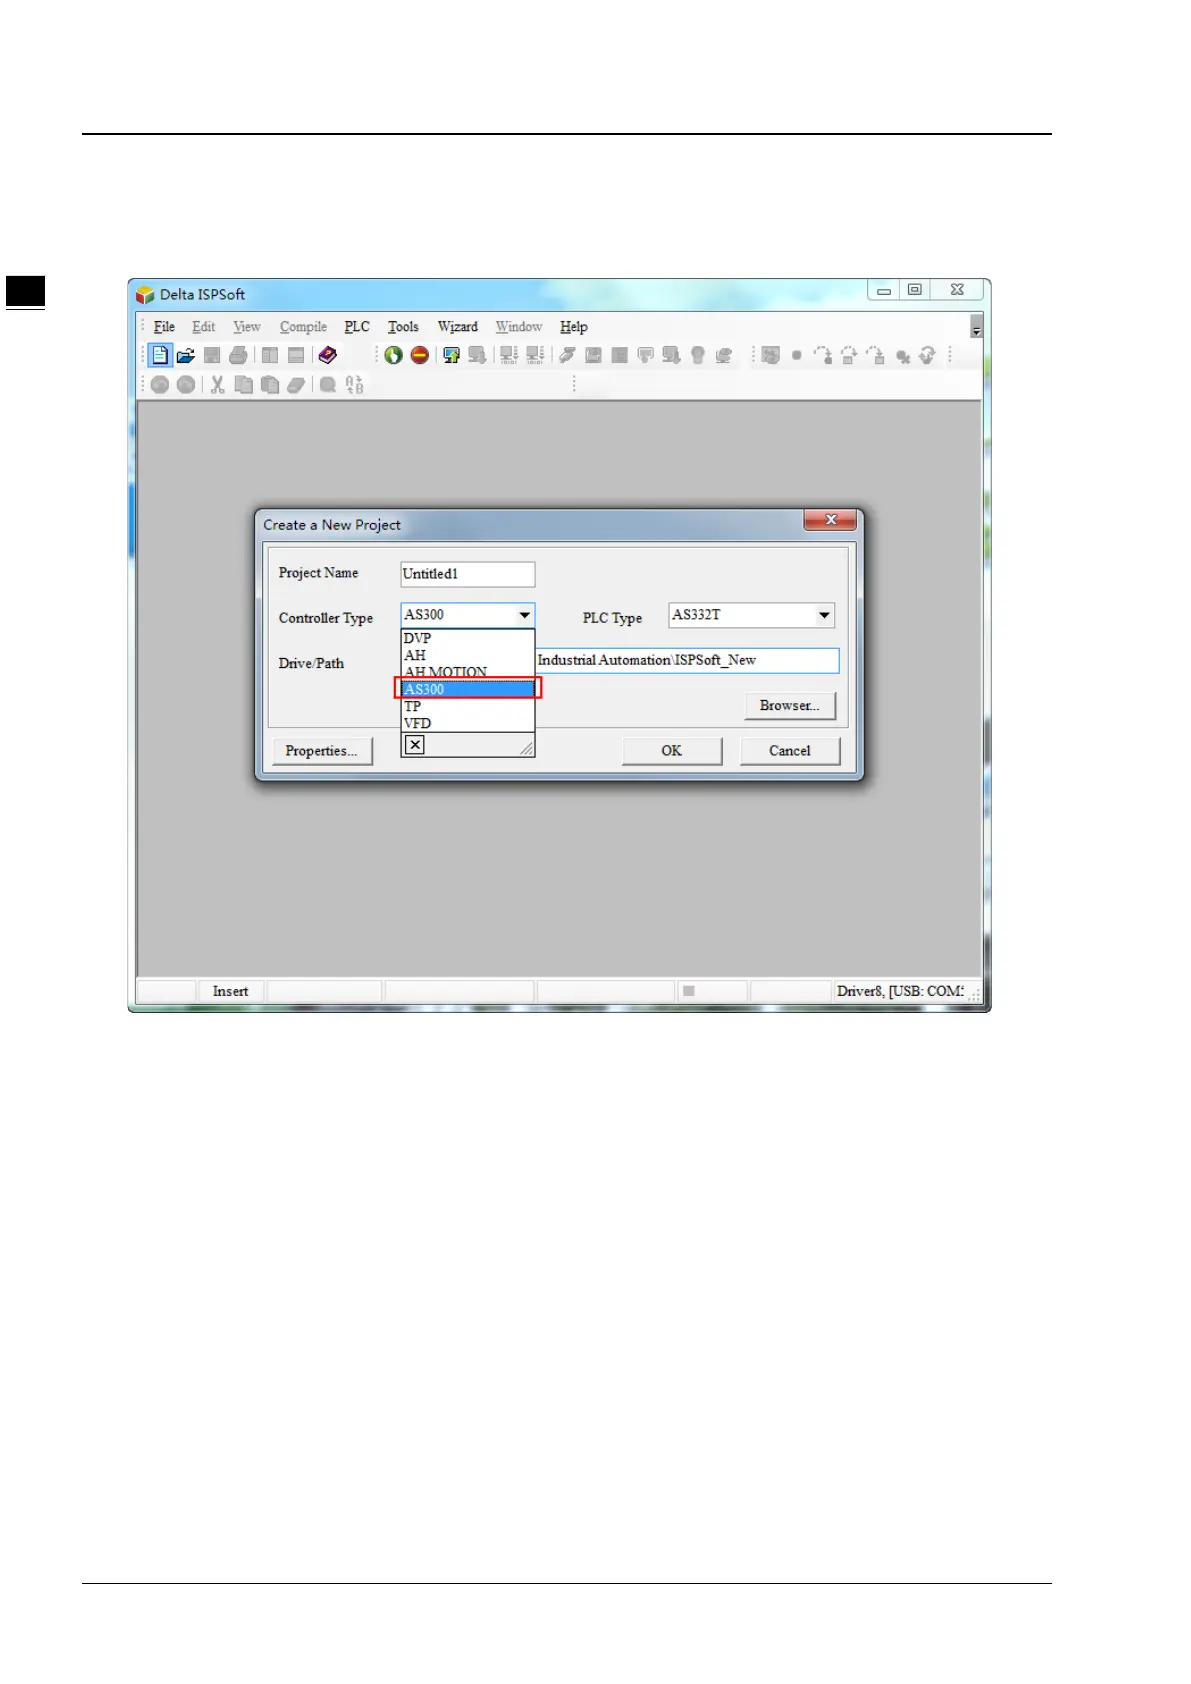Select AS300 in the controller list
This screenshot has width=1191, height=1684.
pos(467,689)
